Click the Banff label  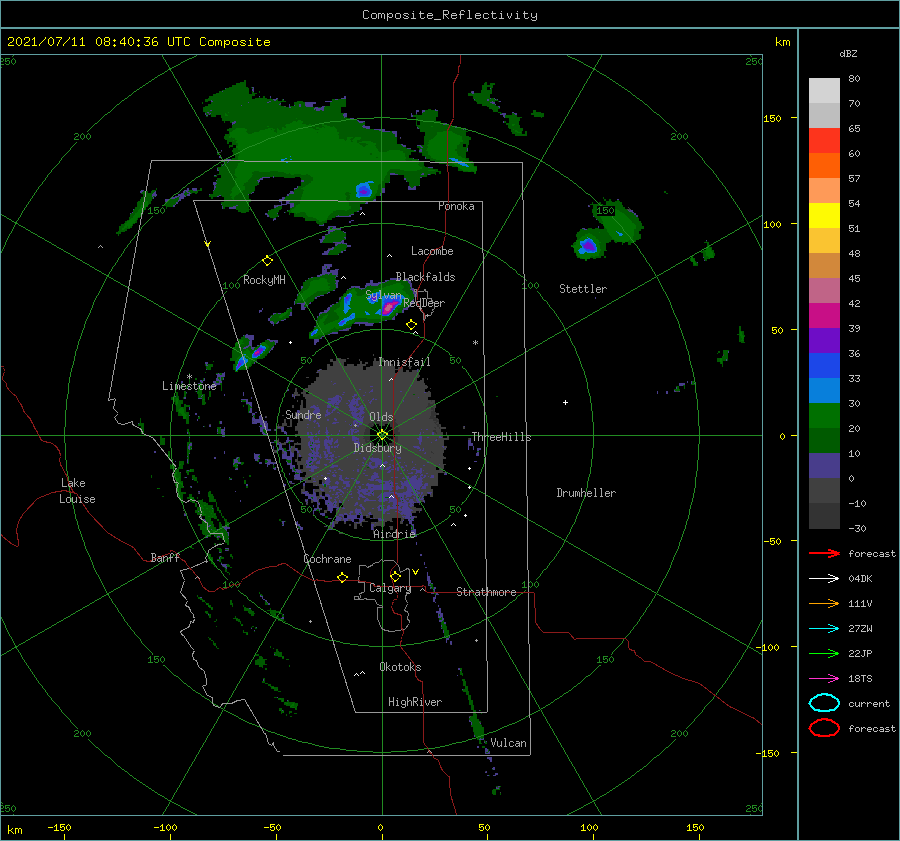(165, 557)
